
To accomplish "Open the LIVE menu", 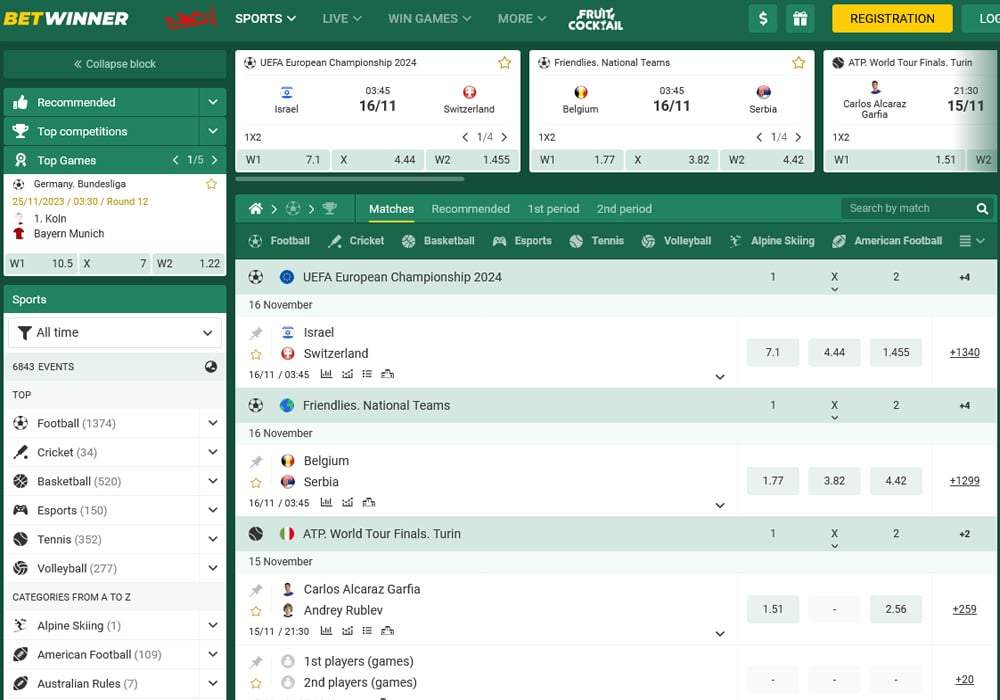I will click(342, 18).
